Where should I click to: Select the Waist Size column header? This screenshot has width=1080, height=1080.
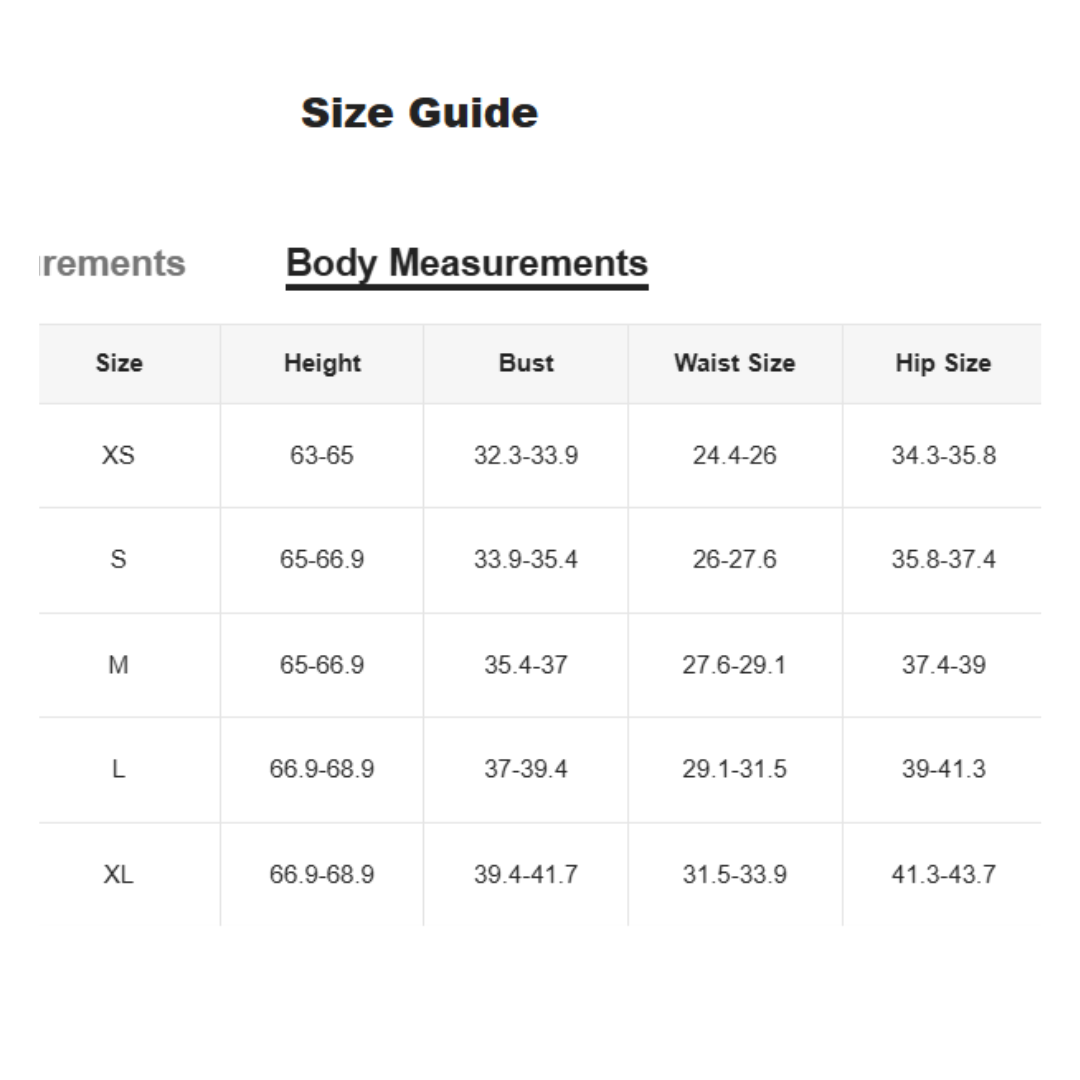(x=734, y=363)
